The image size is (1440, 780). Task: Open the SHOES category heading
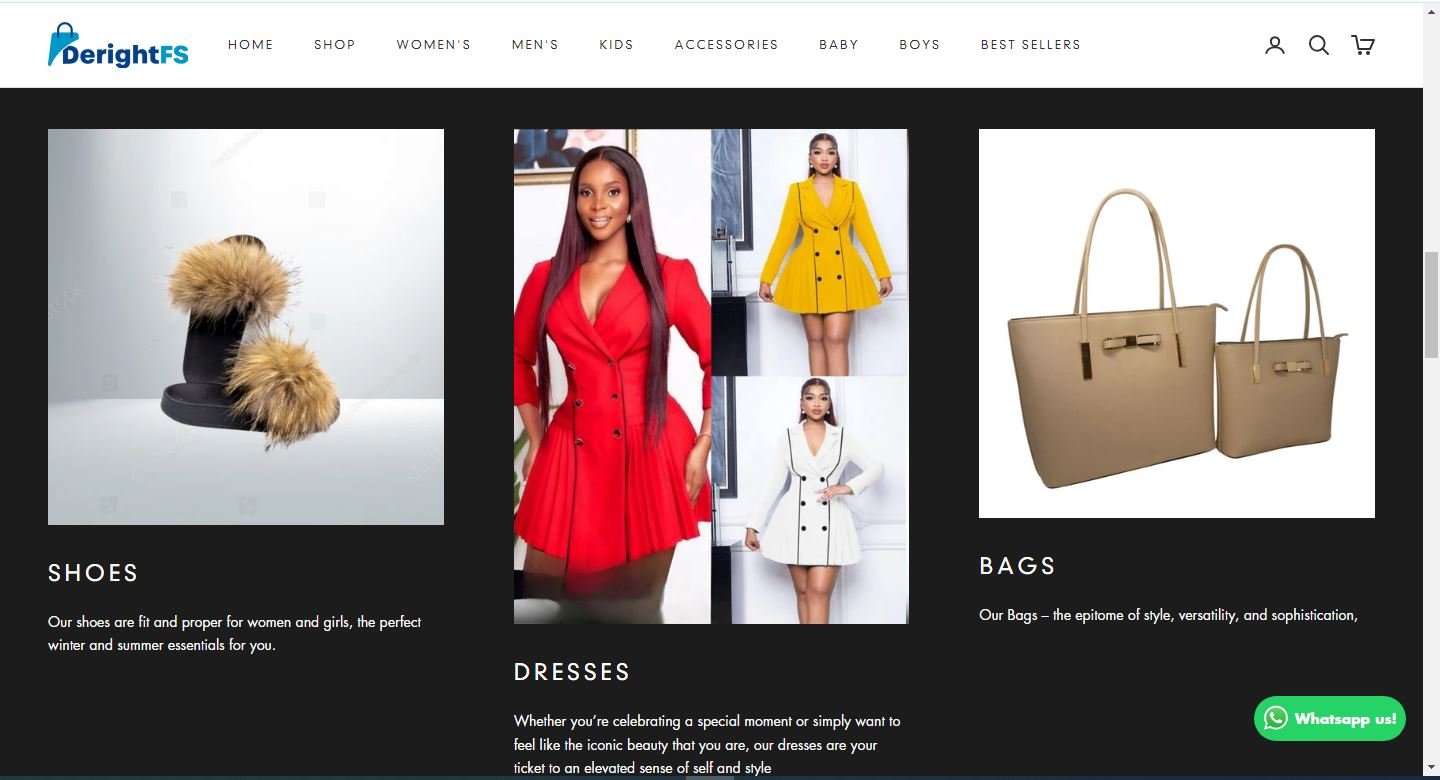pyautogui.click(x=93, y=573)
